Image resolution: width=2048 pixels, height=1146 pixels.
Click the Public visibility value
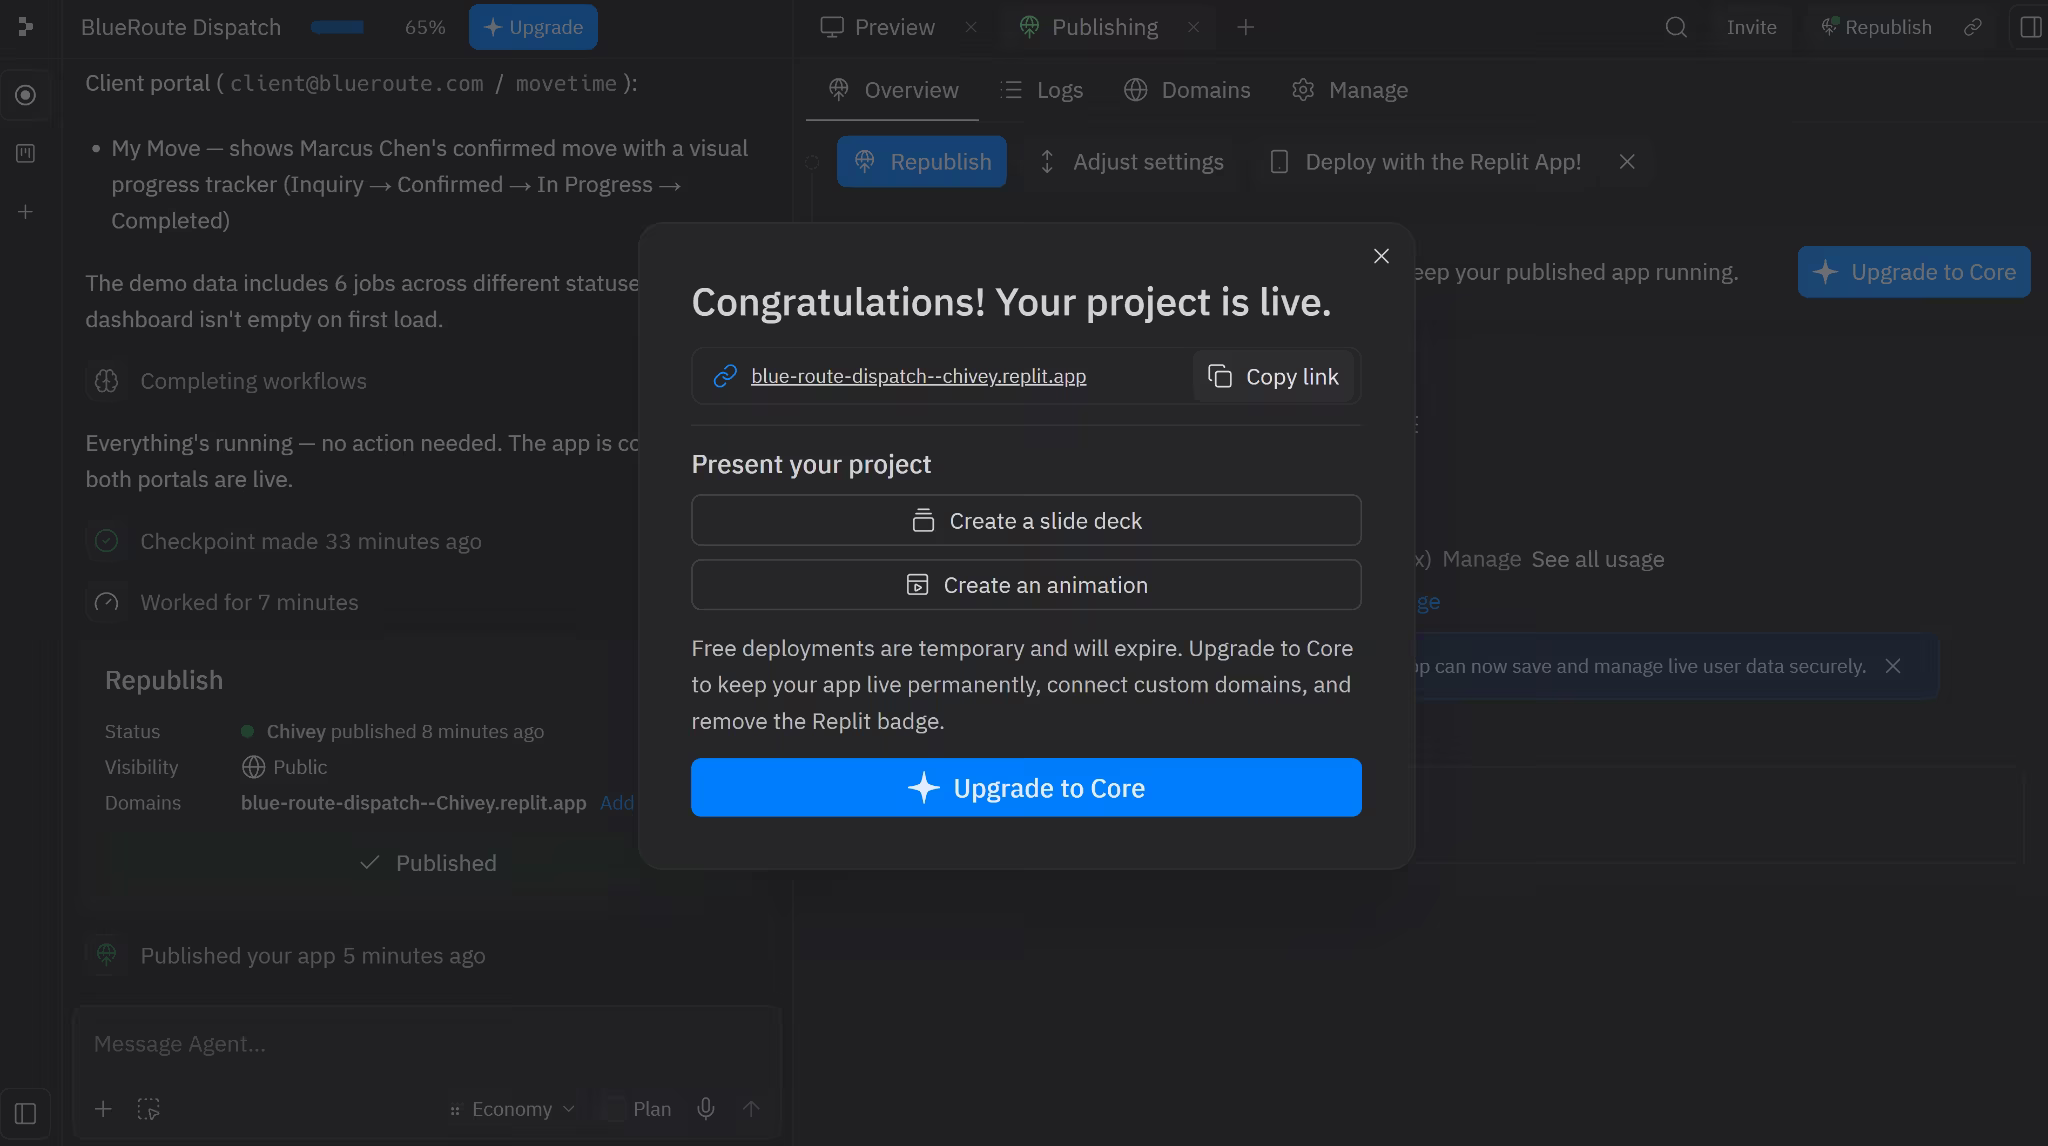click(285, 767)
